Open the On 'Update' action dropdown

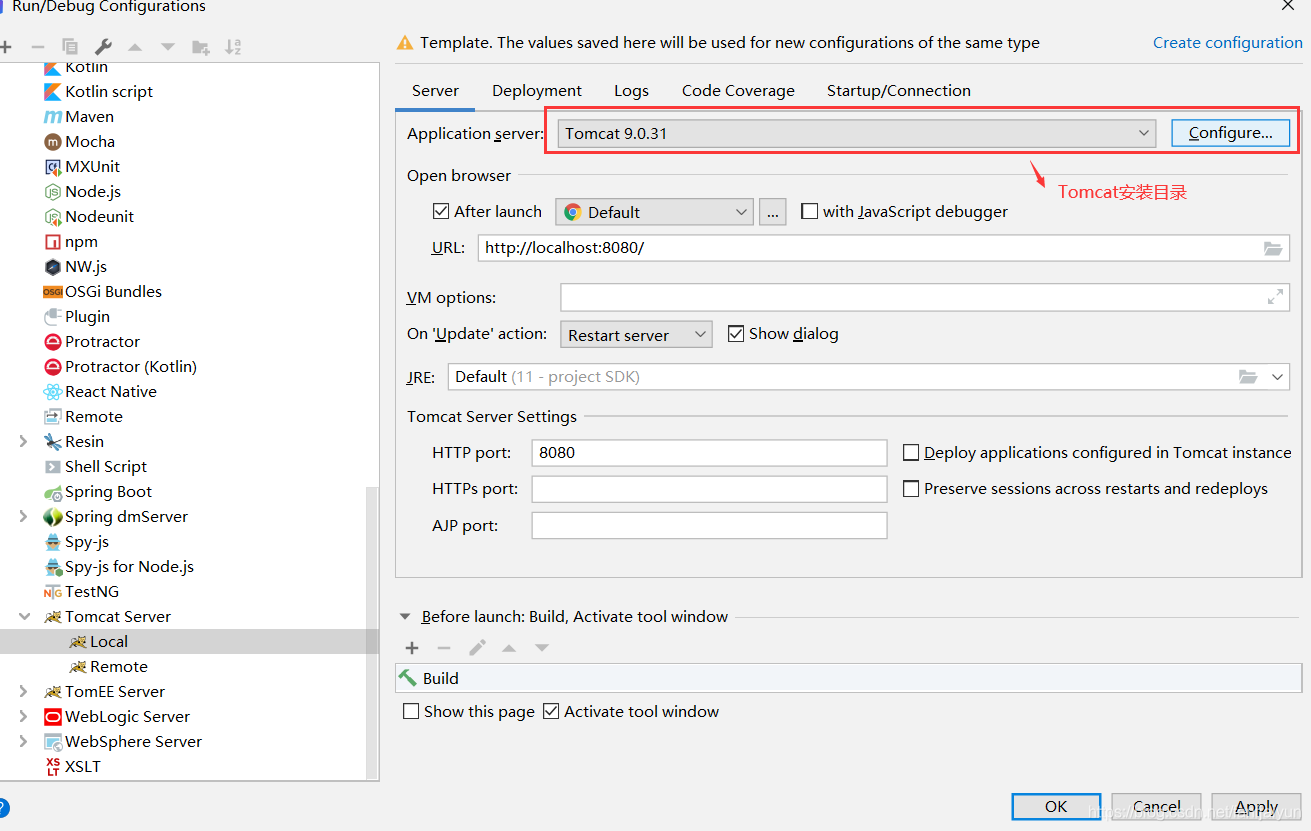pyautogui.click(x=636, y=335)
